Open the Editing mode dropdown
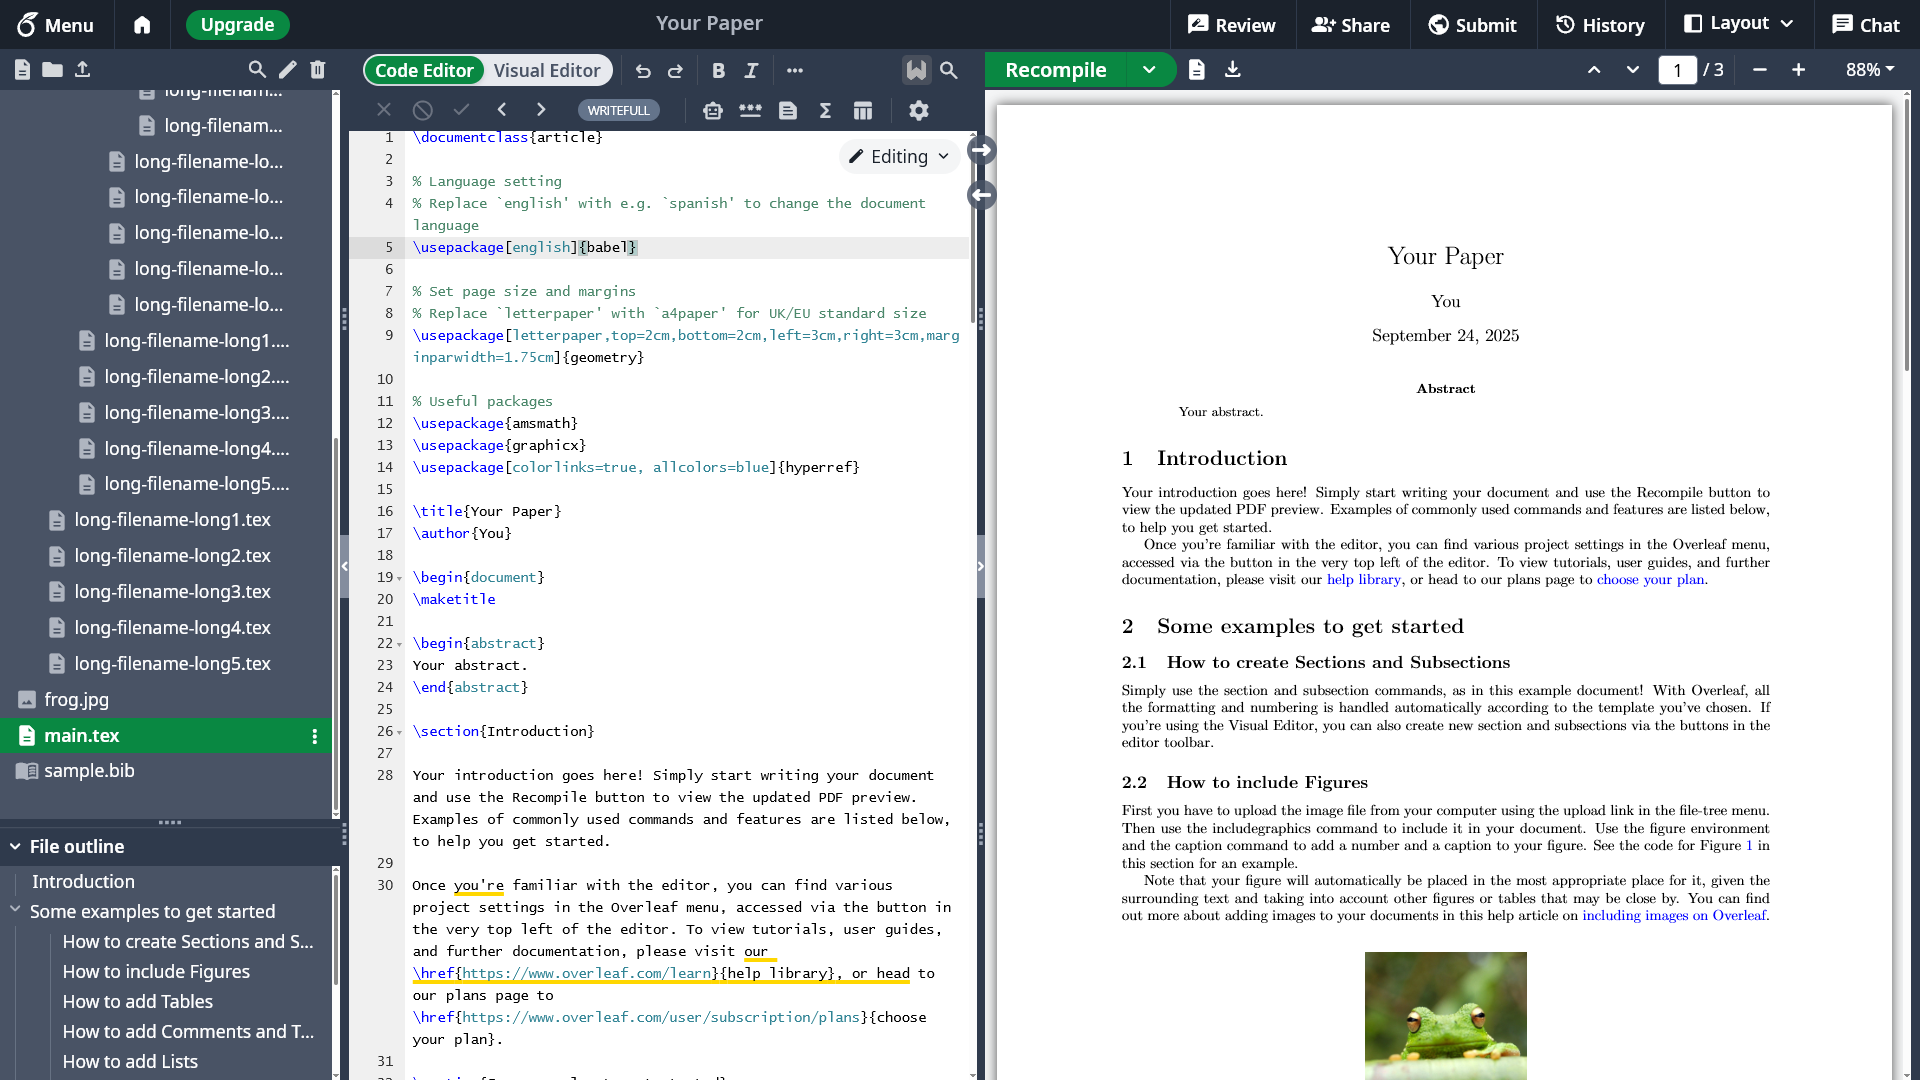The width and height of the screenshot is (1920, 1080). point(899,156)
